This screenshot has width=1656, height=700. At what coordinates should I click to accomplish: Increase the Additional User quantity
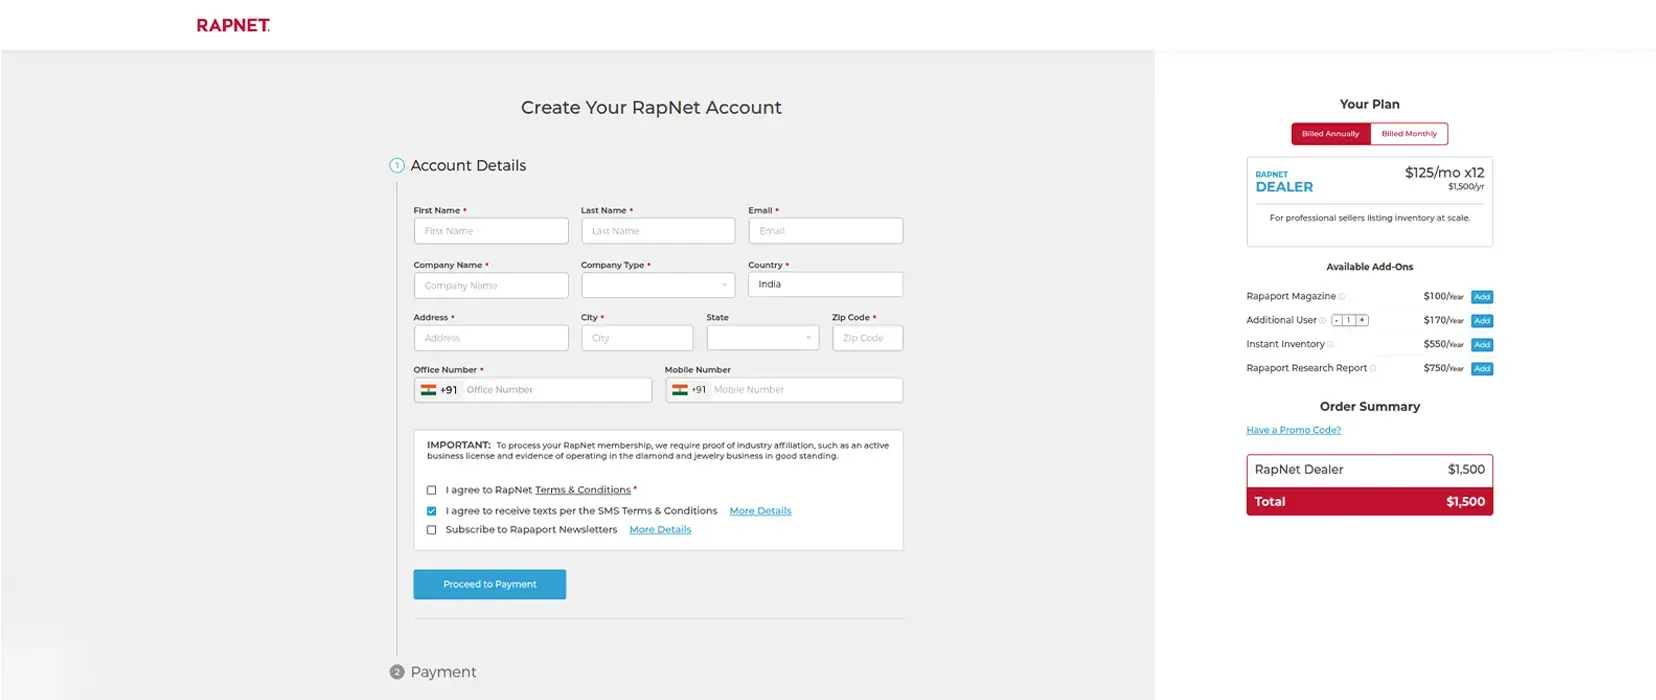coord(1362,321)
